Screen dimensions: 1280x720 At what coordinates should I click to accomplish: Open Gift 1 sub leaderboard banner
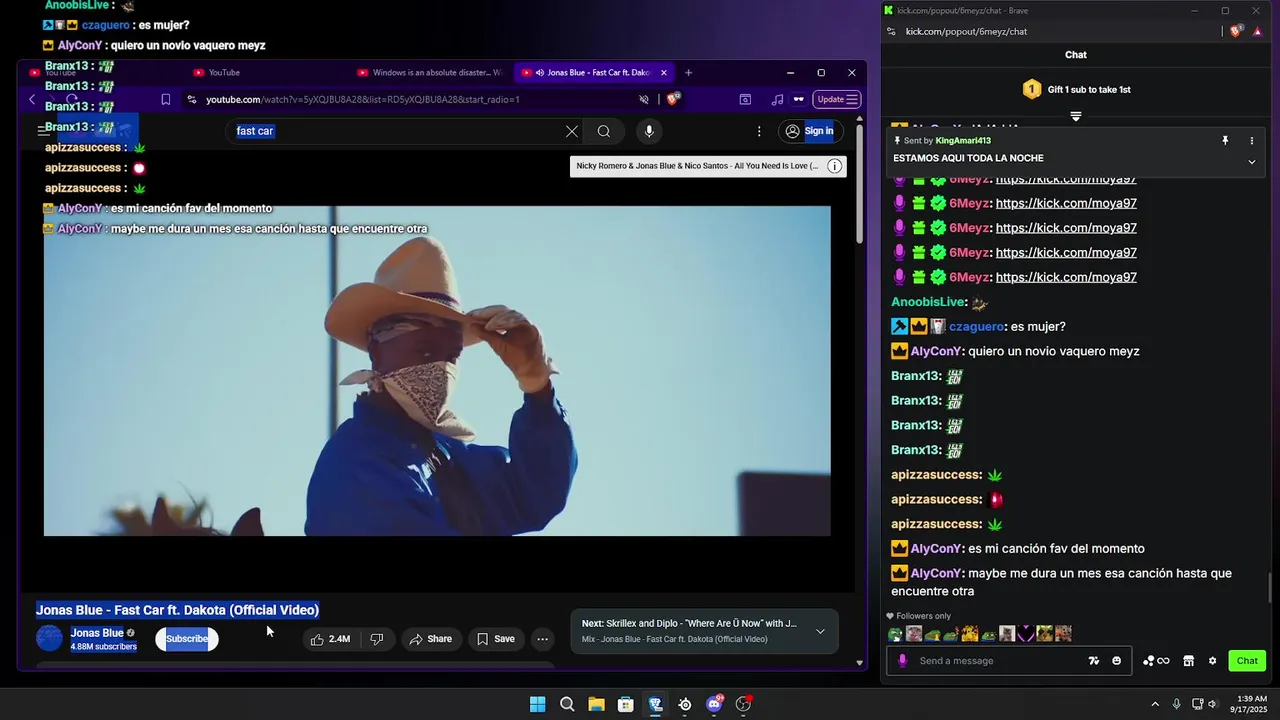[1076, 89]
